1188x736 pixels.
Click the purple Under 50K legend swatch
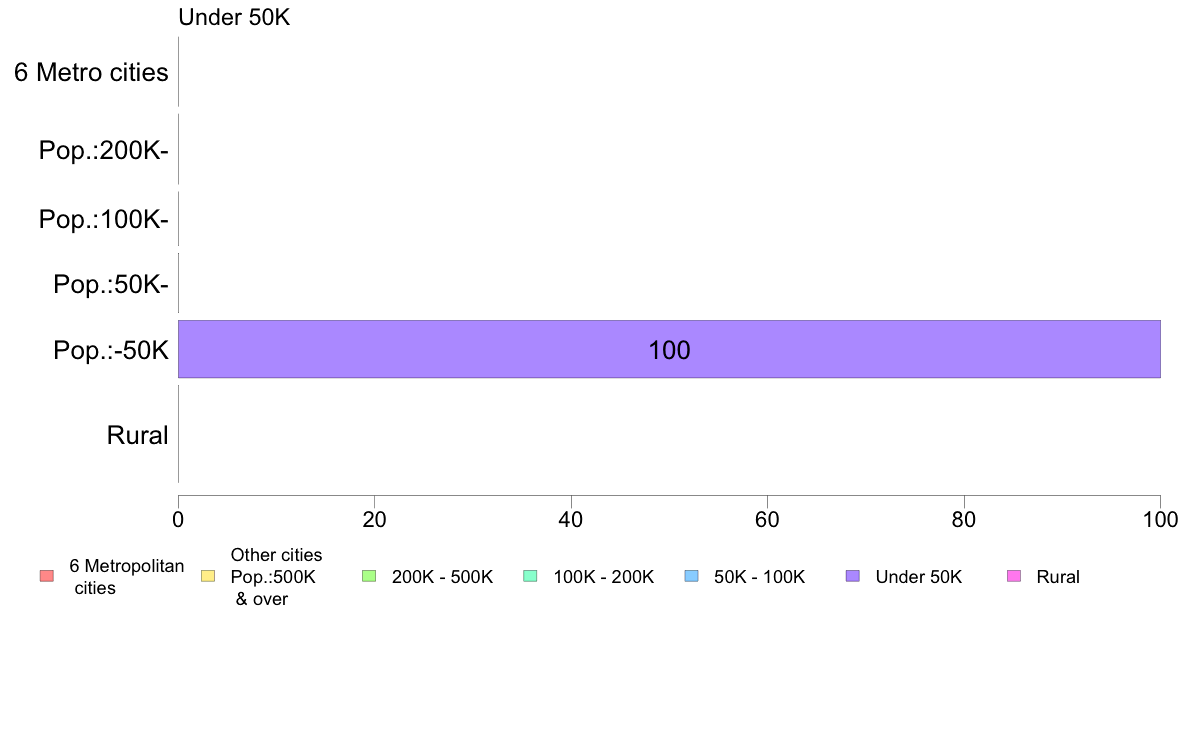click(852, 576)
